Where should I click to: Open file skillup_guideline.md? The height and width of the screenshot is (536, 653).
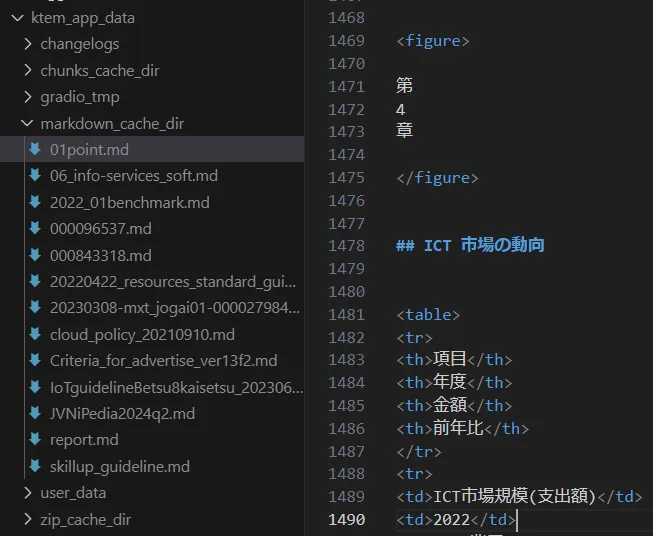[x=120, y=466]
